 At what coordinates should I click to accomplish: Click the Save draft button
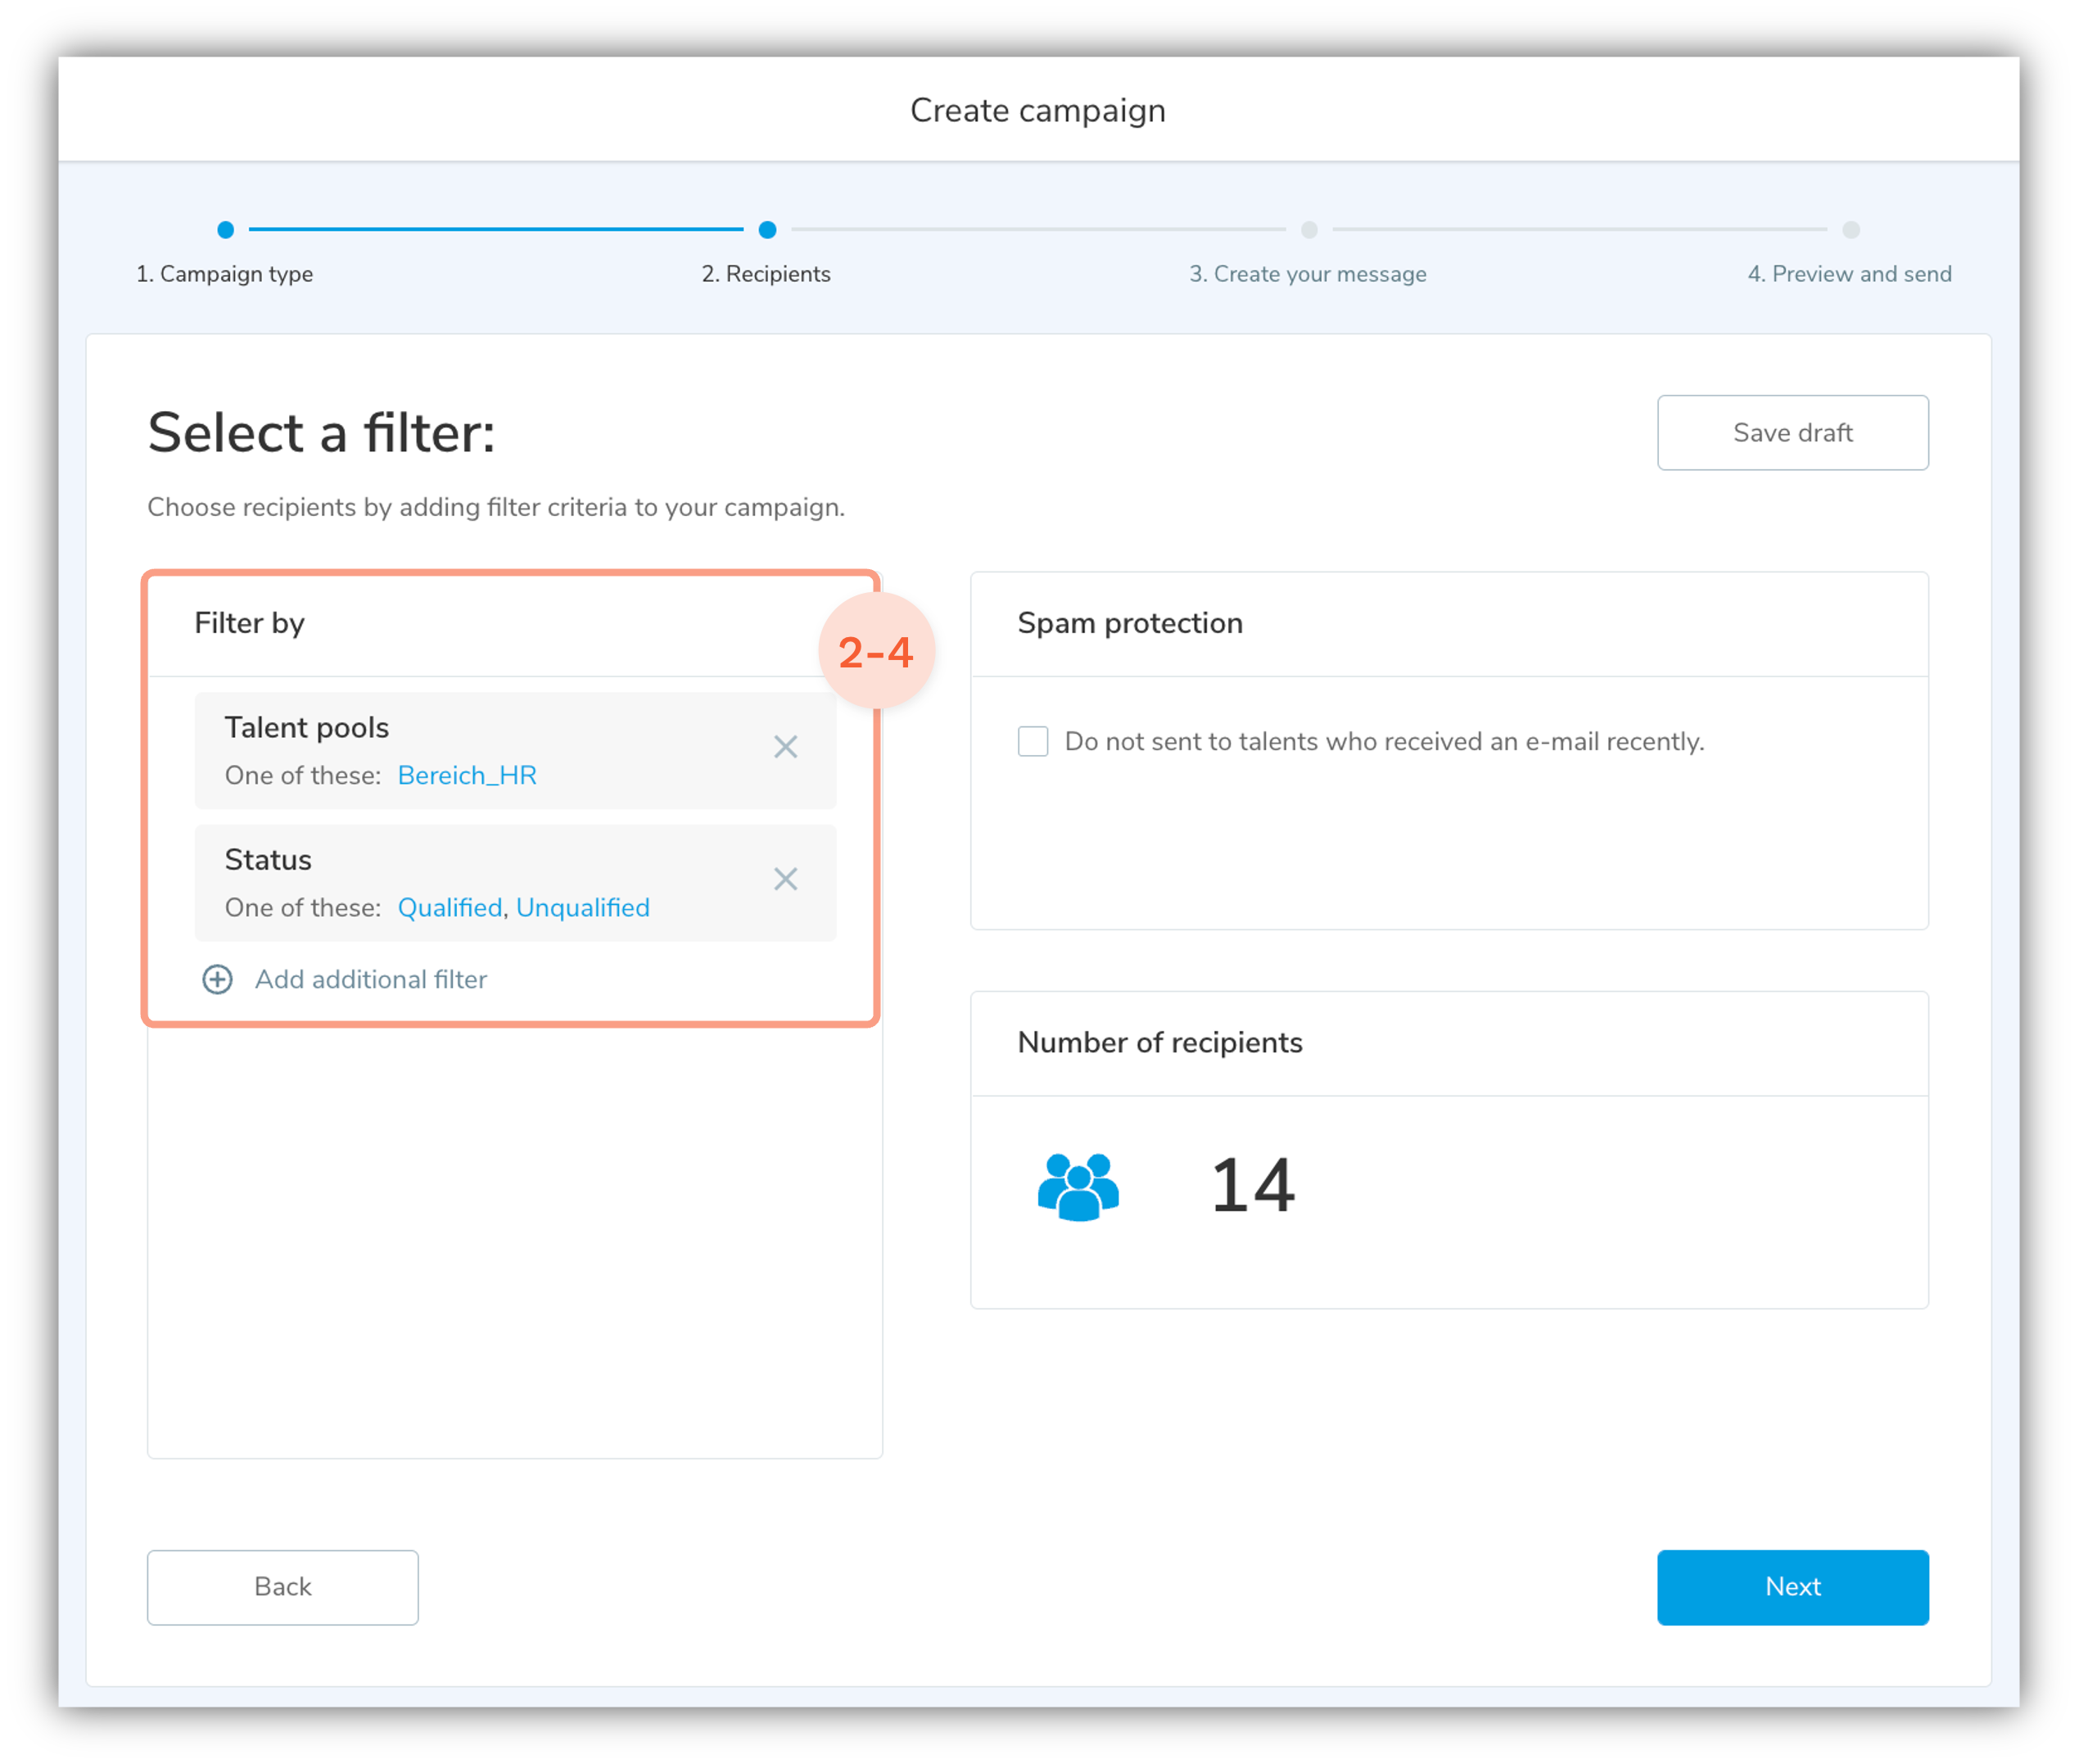1792,433
